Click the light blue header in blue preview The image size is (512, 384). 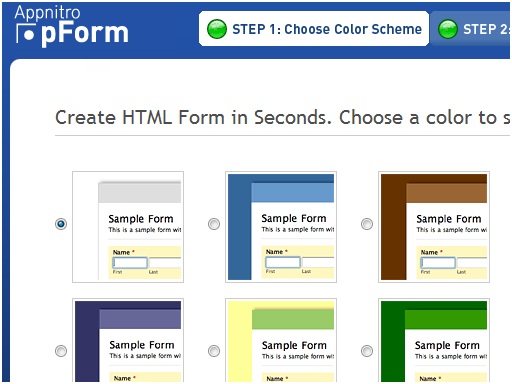tap(292, 193)
